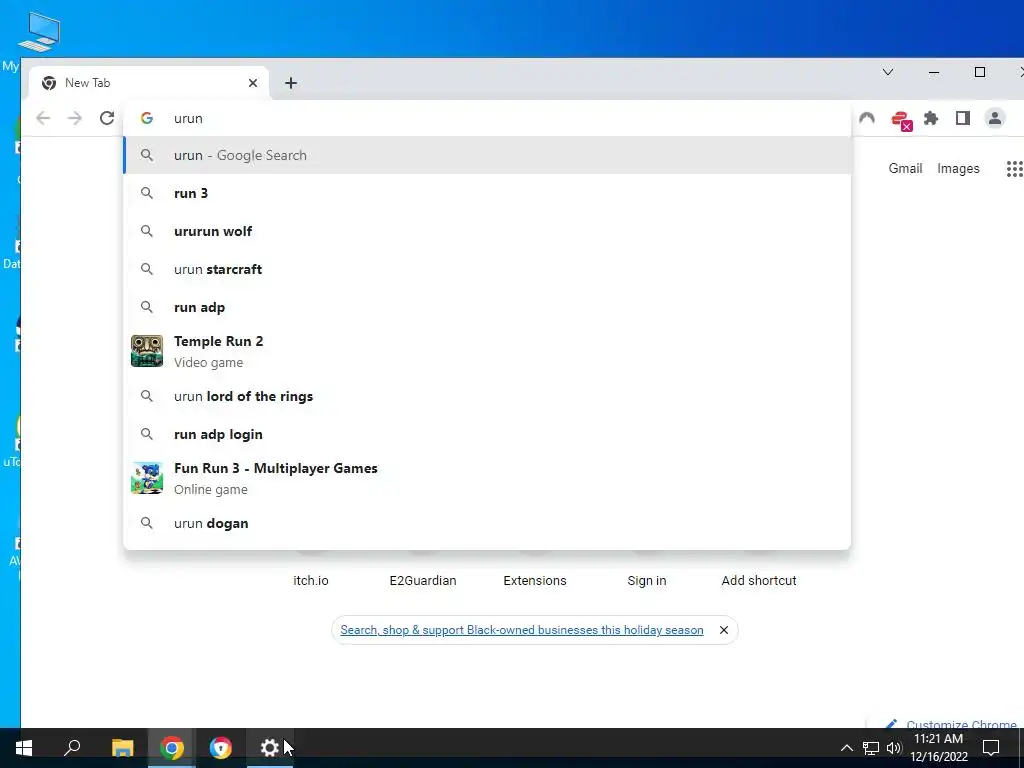Click the network tray icon

click(x=871, y=748)
